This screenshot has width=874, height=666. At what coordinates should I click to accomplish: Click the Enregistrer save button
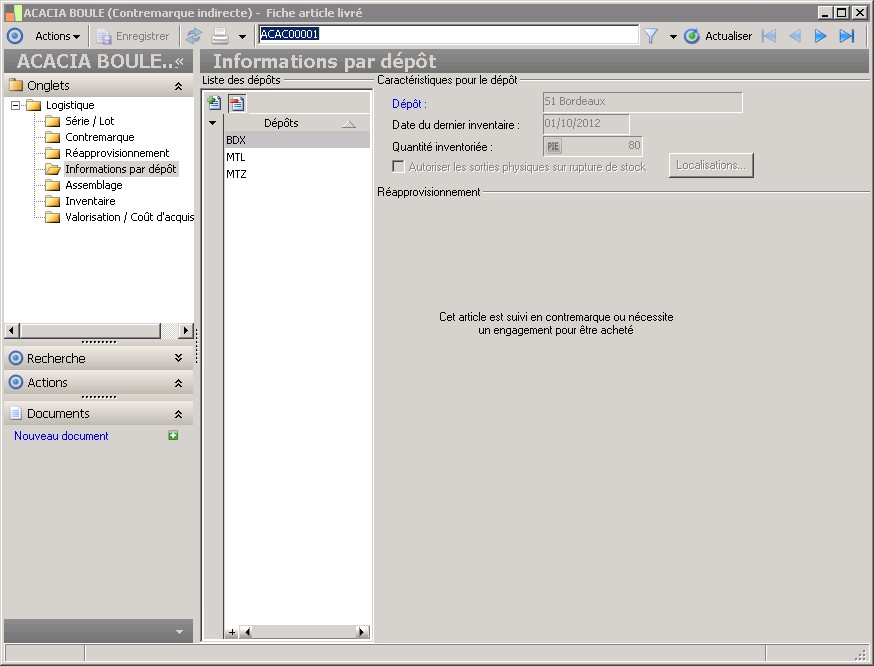click(133, 36)
